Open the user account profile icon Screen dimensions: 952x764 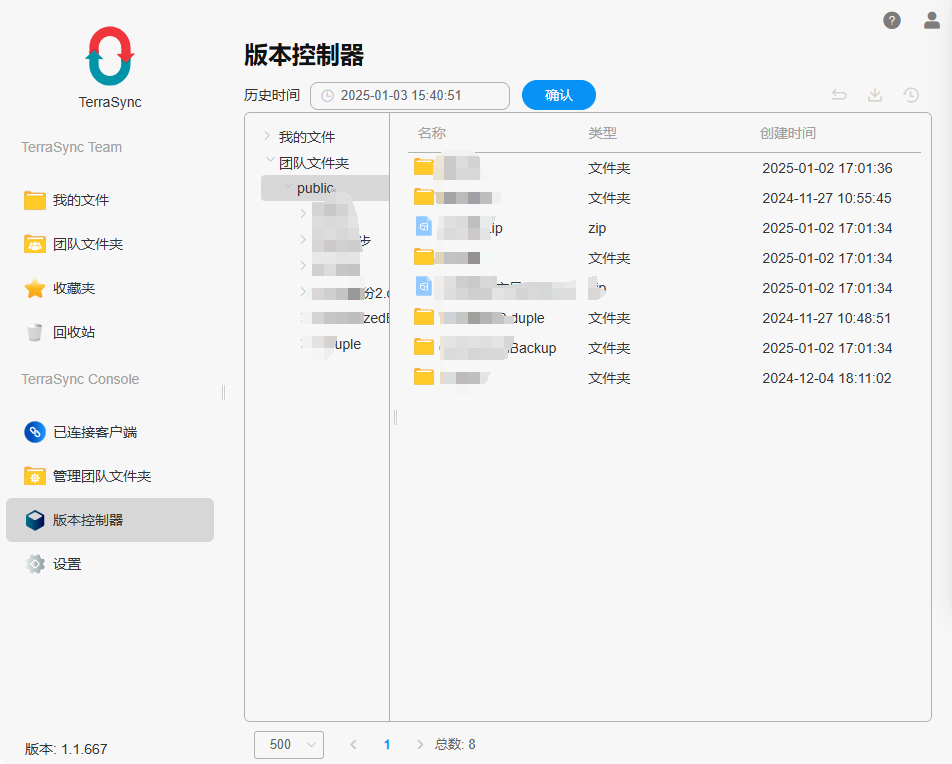point(931,21)
